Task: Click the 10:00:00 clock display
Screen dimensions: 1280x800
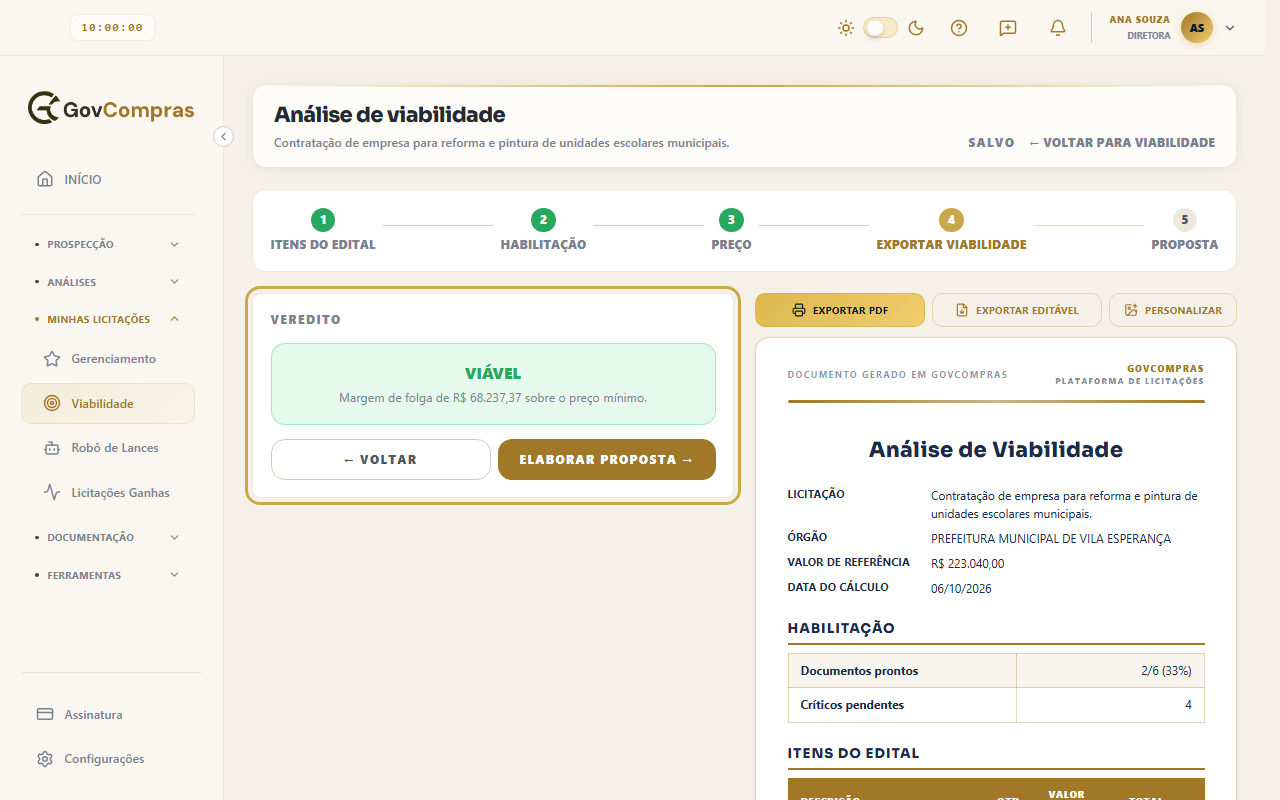Action: pos(112,28)
